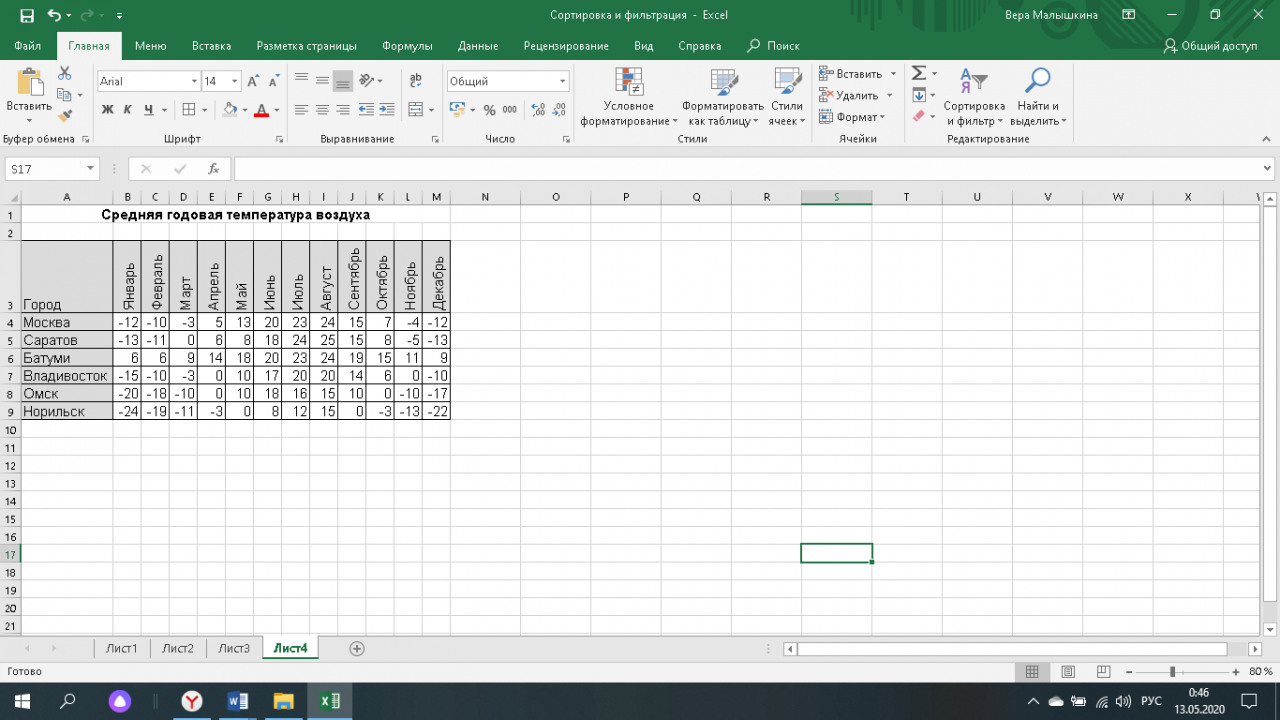The width and height of the screenshot is (1280, 720).
Task: Toggle center horizontal alignment
Action: coord(322,110)
